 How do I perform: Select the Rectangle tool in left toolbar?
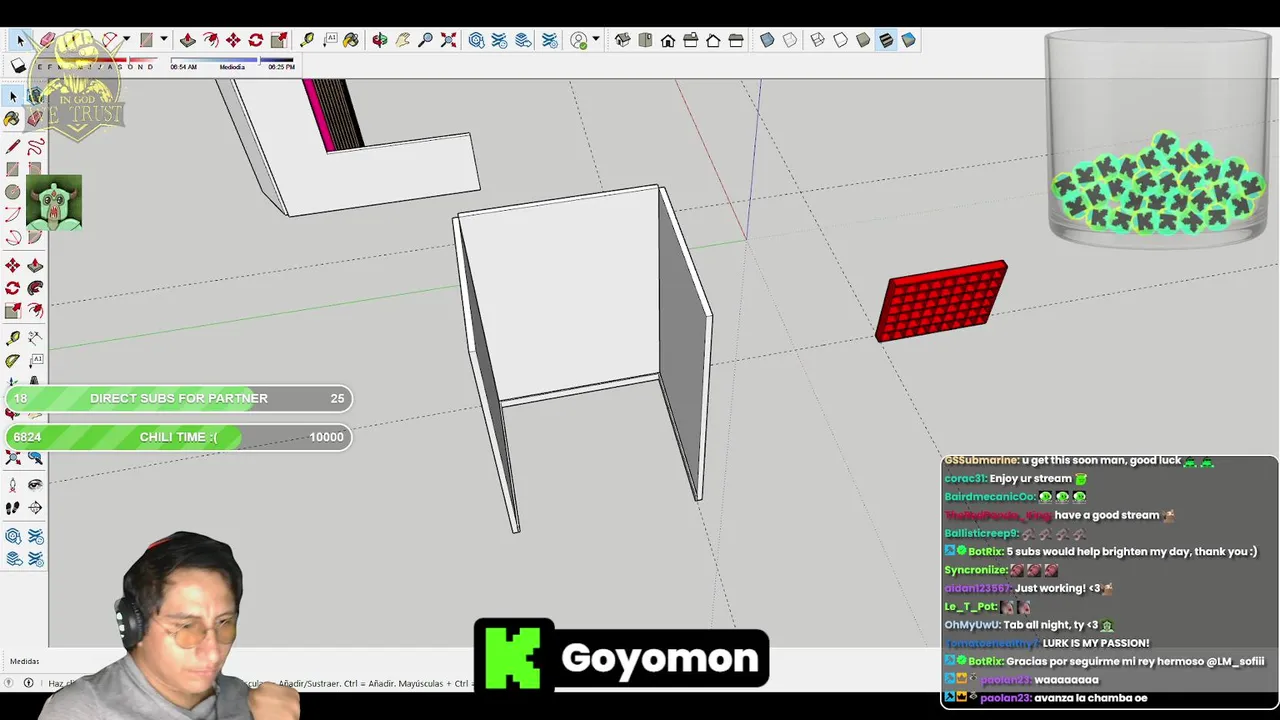tap(12, 169)
